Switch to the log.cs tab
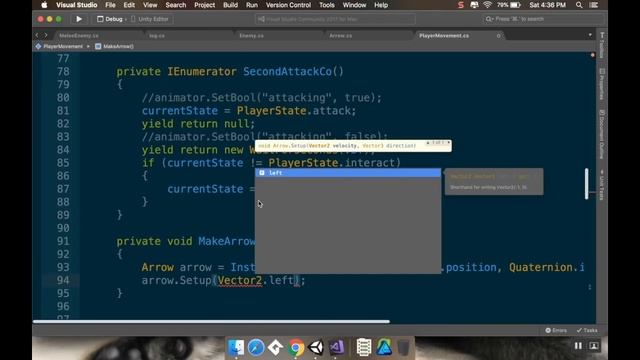This screenshot has width=640, height=360. (157, 36)
